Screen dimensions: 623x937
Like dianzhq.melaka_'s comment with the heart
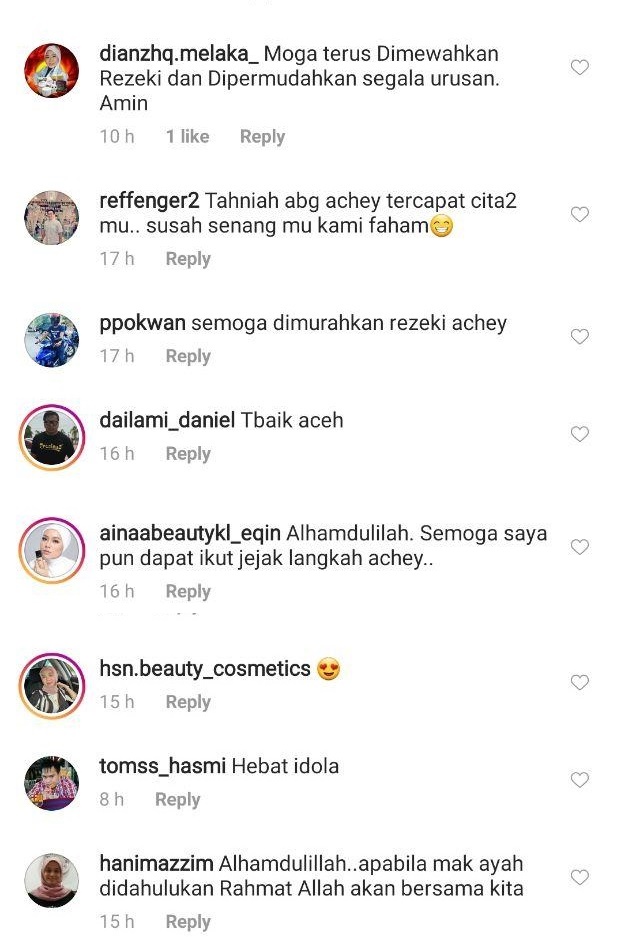pyautogui.click(x=579, y=67)
